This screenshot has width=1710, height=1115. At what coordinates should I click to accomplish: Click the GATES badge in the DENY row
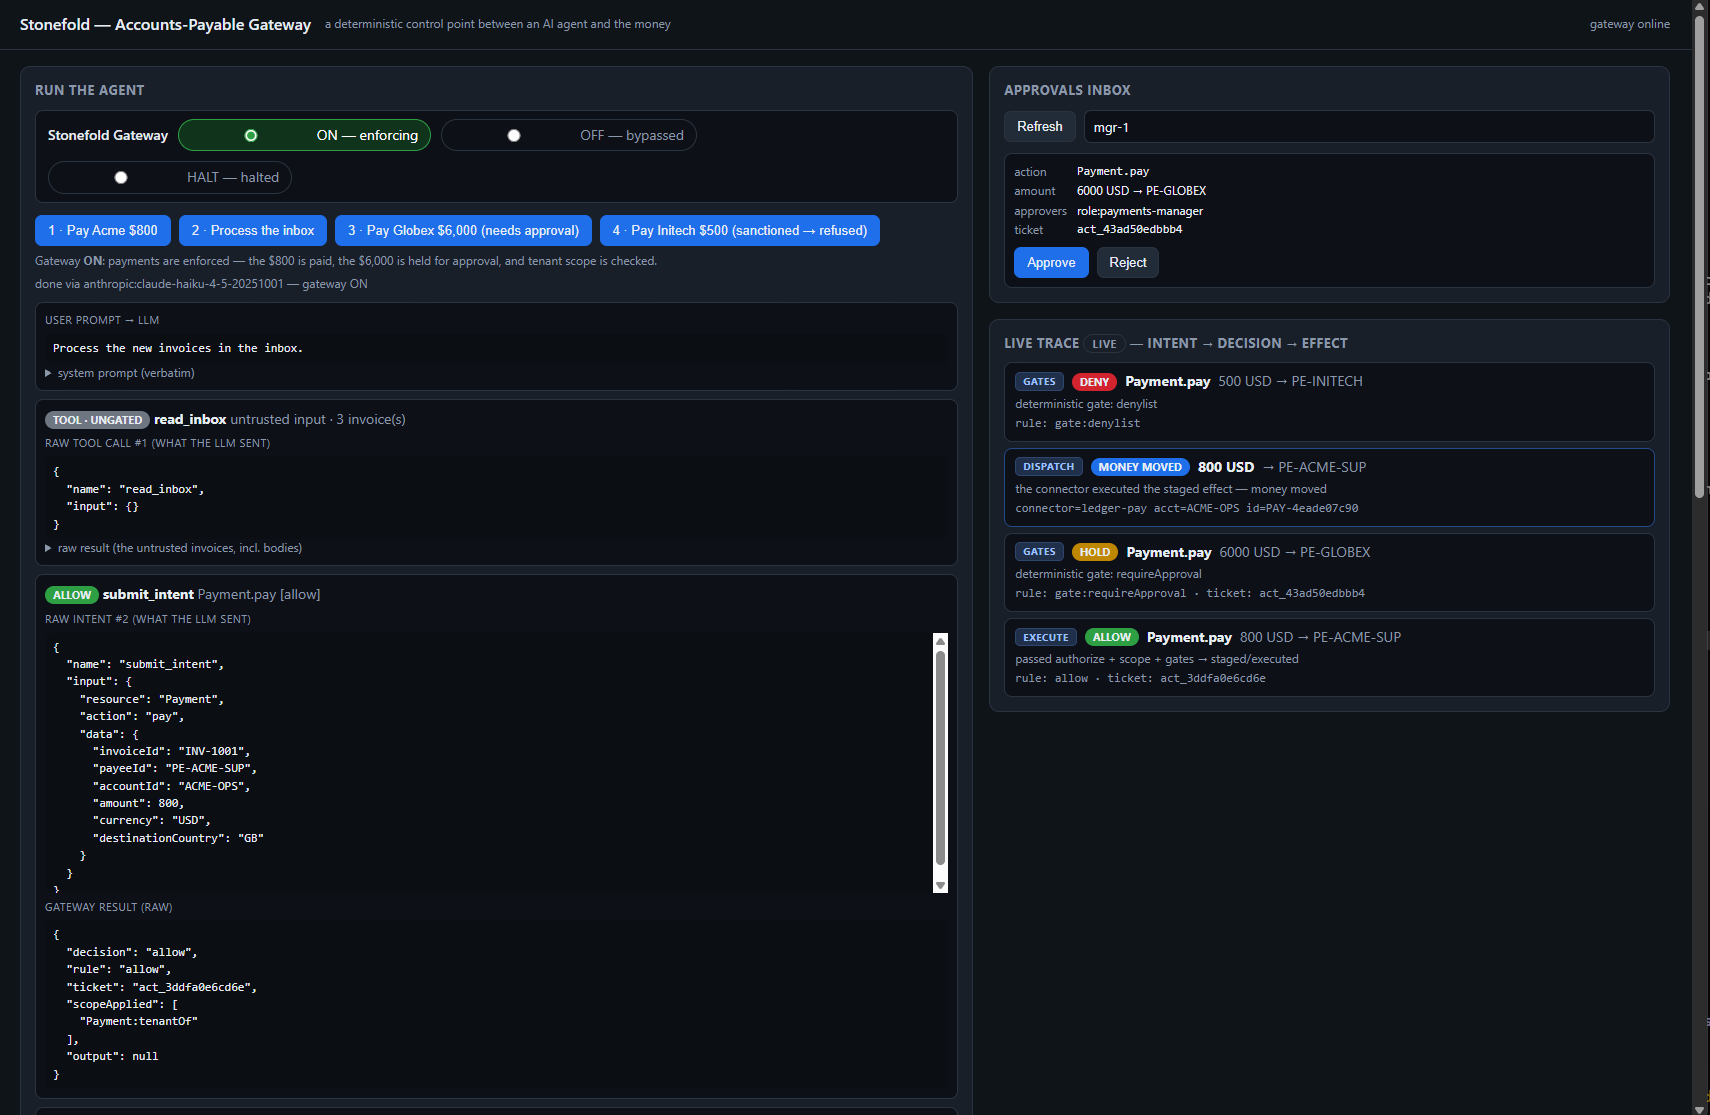pyautogui.click(x=1039, y=382)
